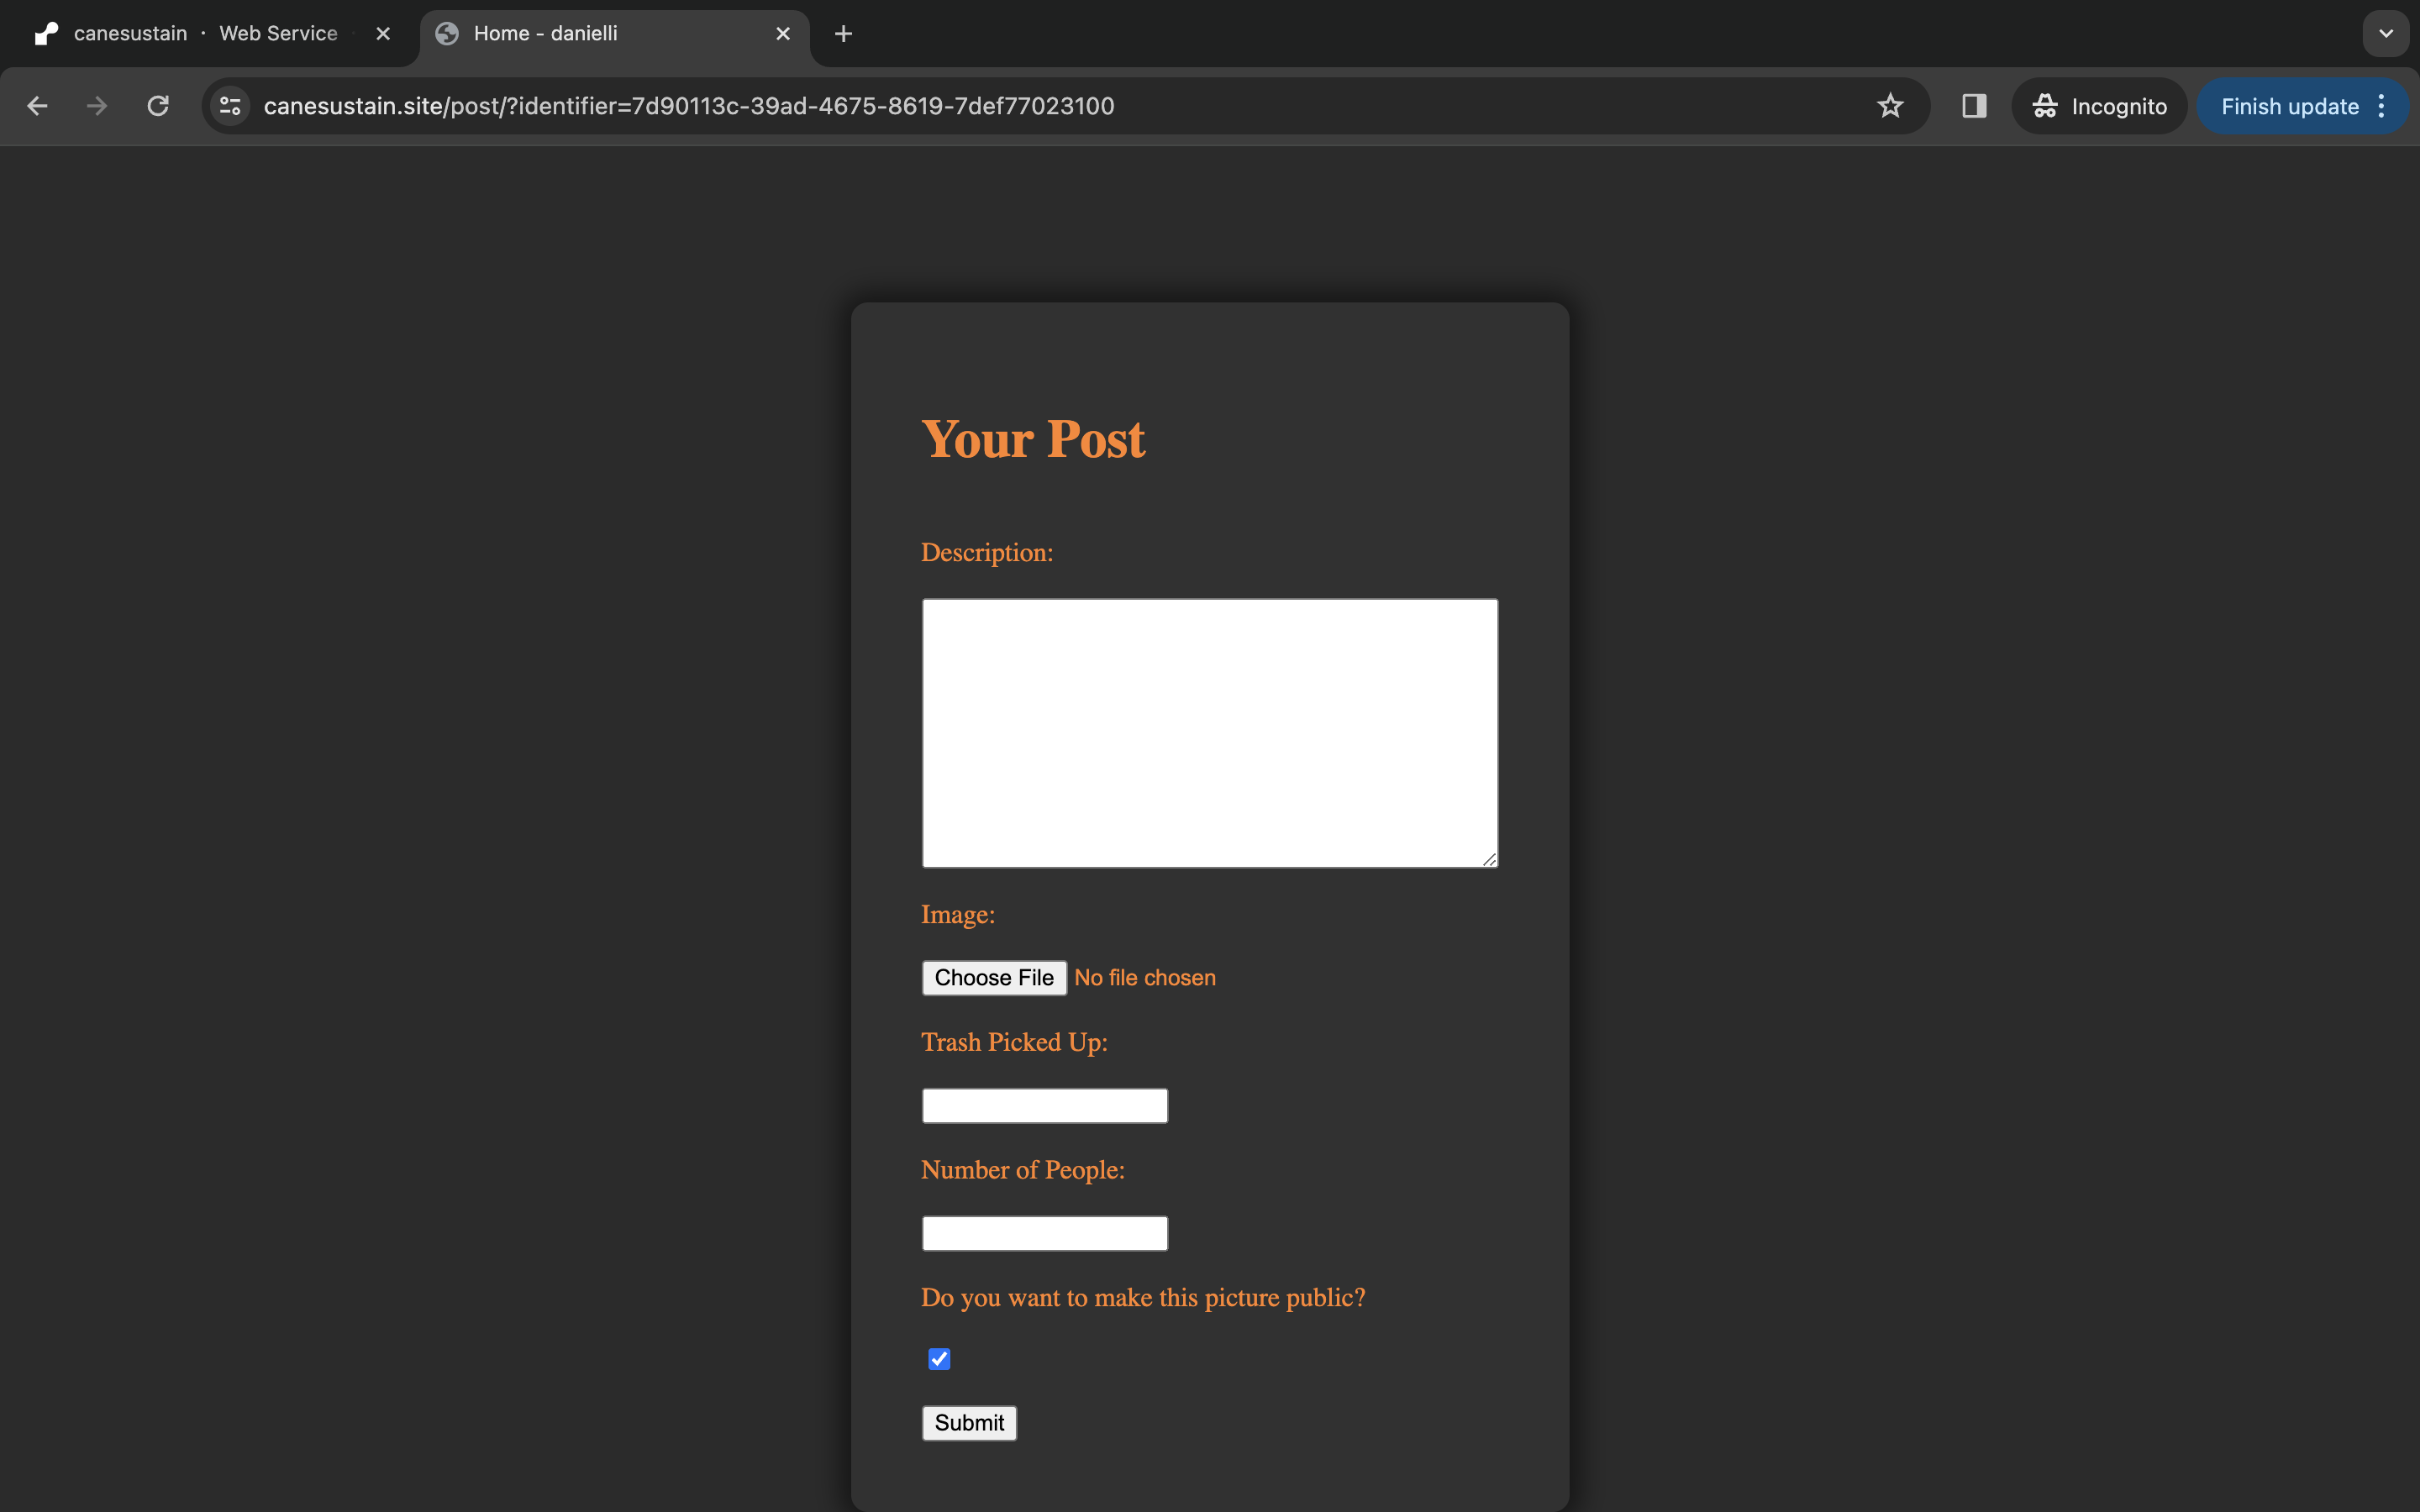Submit the post form
This screenshot has height=1512, width=2420.
968,1422
